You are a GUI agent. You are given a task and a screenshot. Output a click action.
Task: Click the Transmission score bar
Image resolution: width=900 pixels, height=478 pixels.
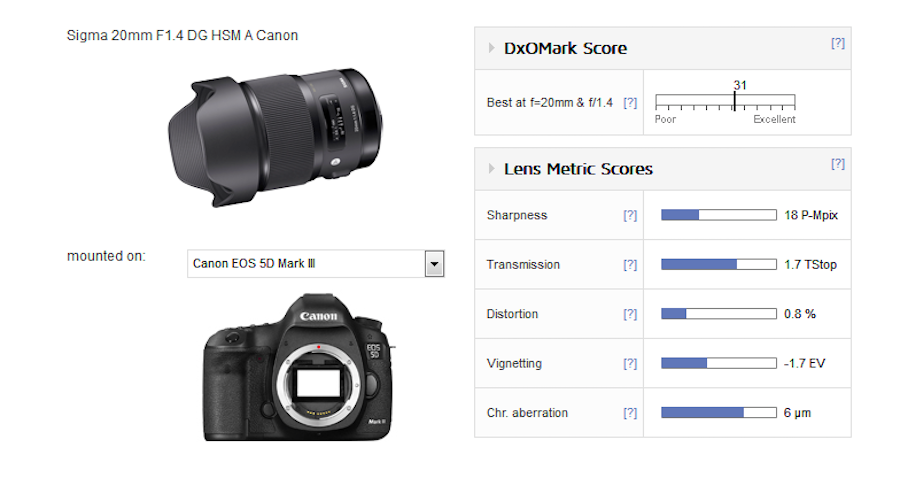pyautogui.click(x=718, y=265)
